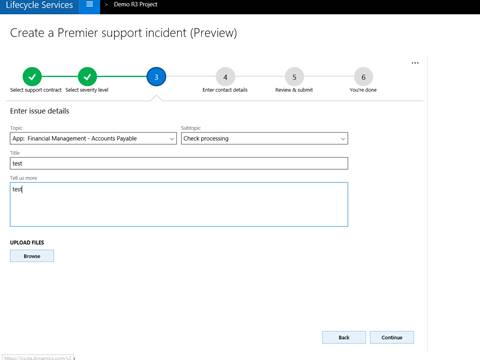Select the blue step 3 circle
Screen dimensions: 480x360
click(x=156, y=77)
